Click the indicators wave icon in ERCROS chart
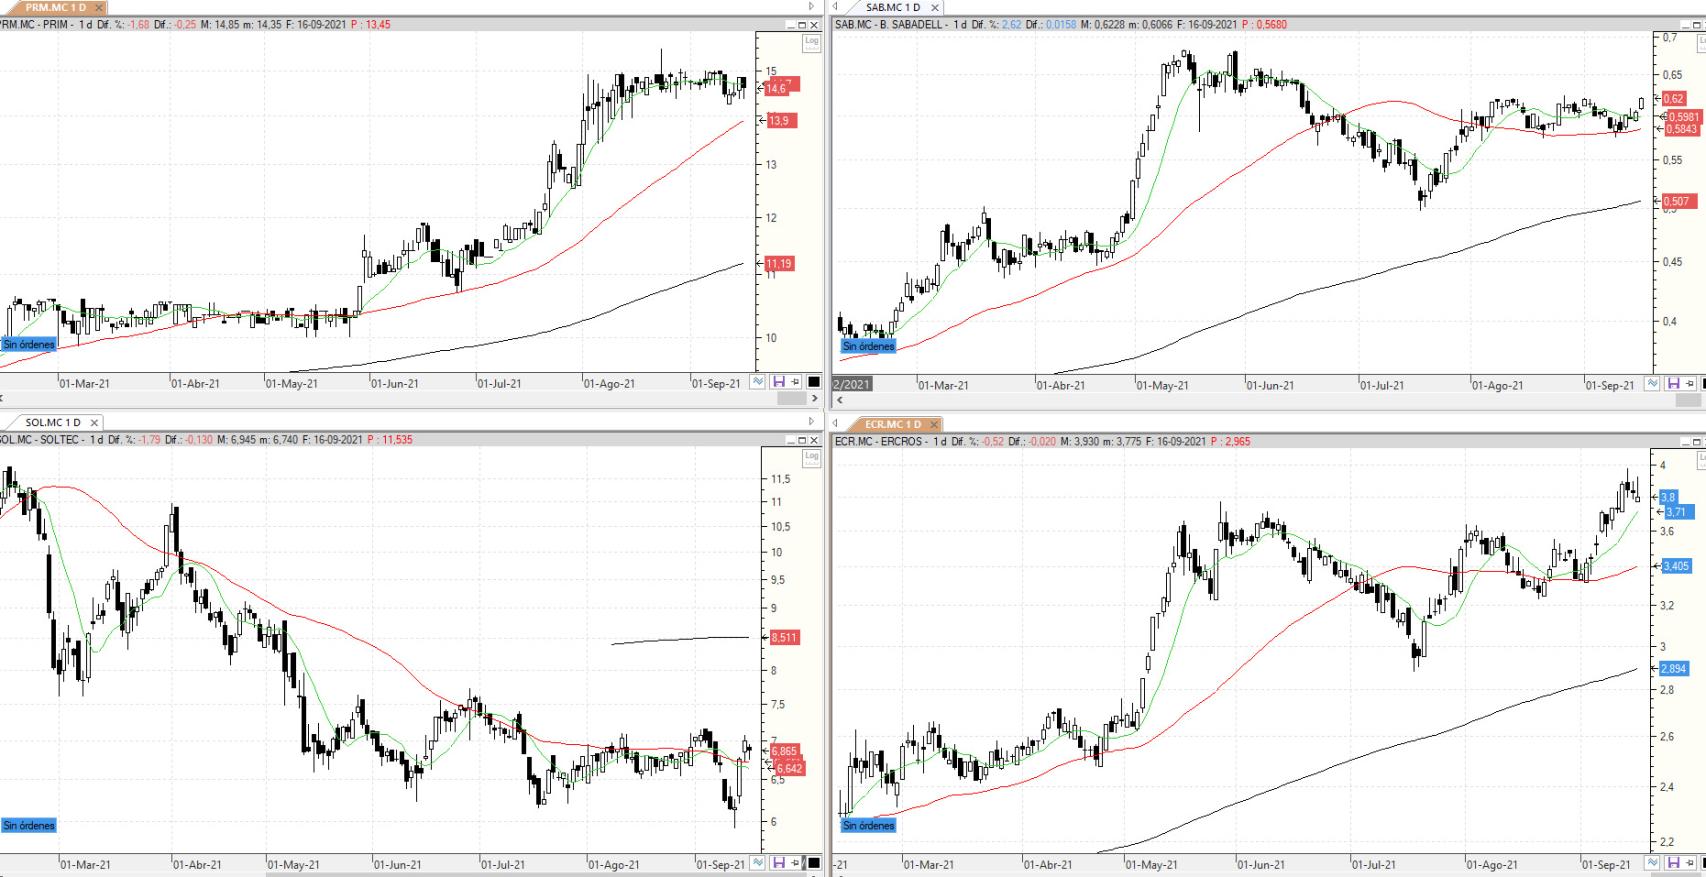This screenshot has height=877, width=1706. 1652,863
